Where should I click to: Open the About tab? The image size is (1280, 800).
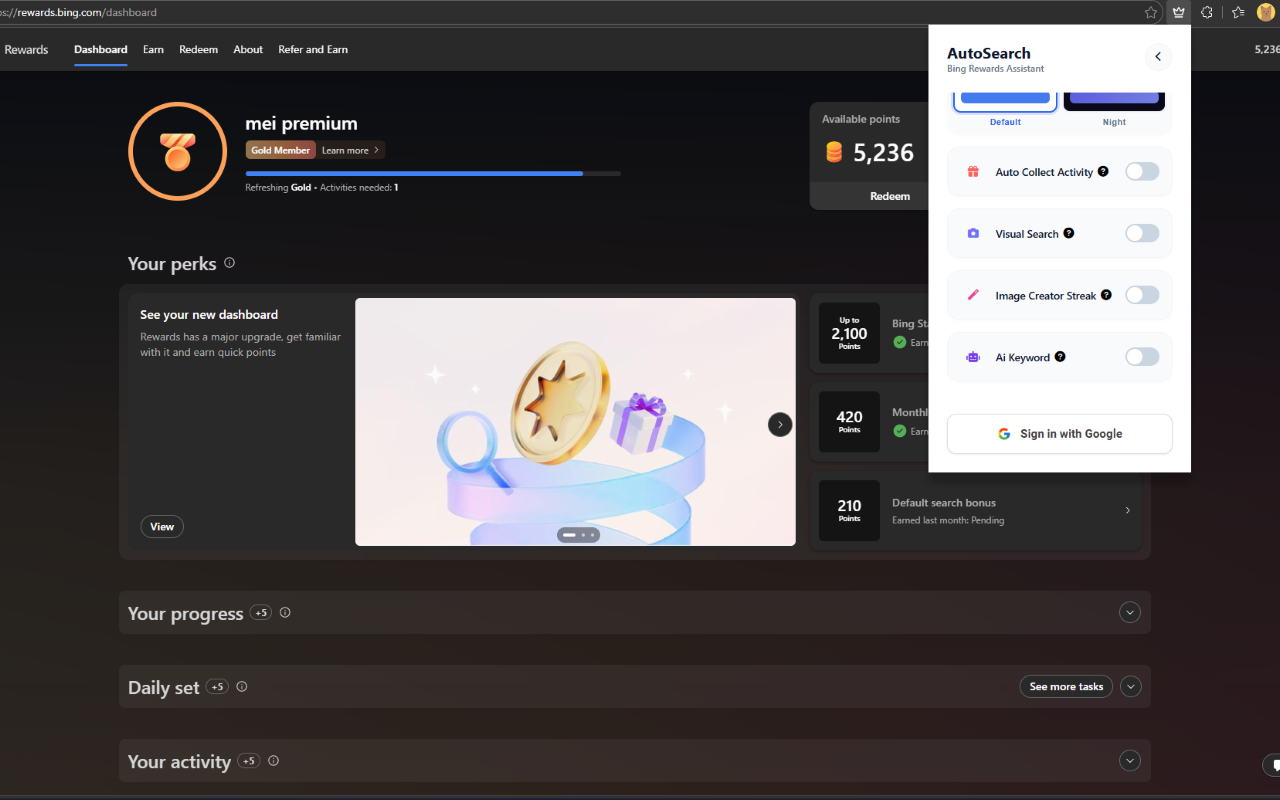(248, 49)
